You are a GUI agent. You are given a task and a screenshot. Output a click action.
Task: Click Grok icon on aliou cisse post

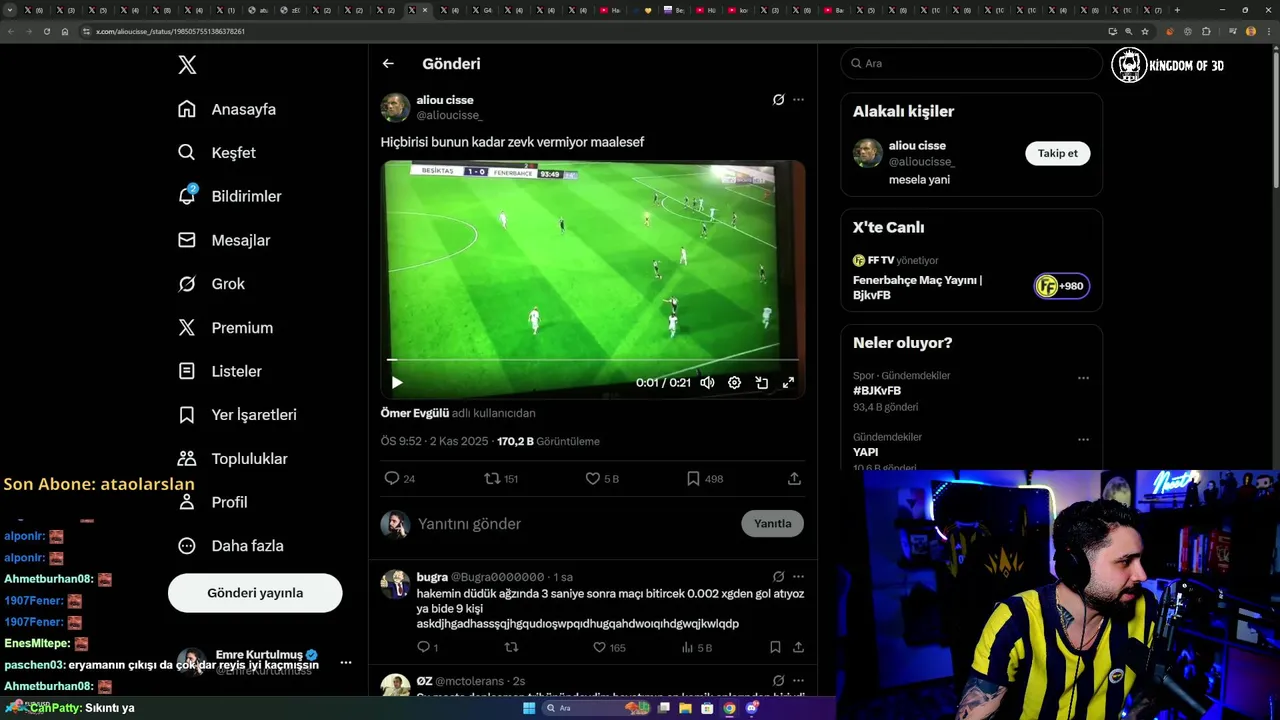pyautogui.click(x=778, y=100)
